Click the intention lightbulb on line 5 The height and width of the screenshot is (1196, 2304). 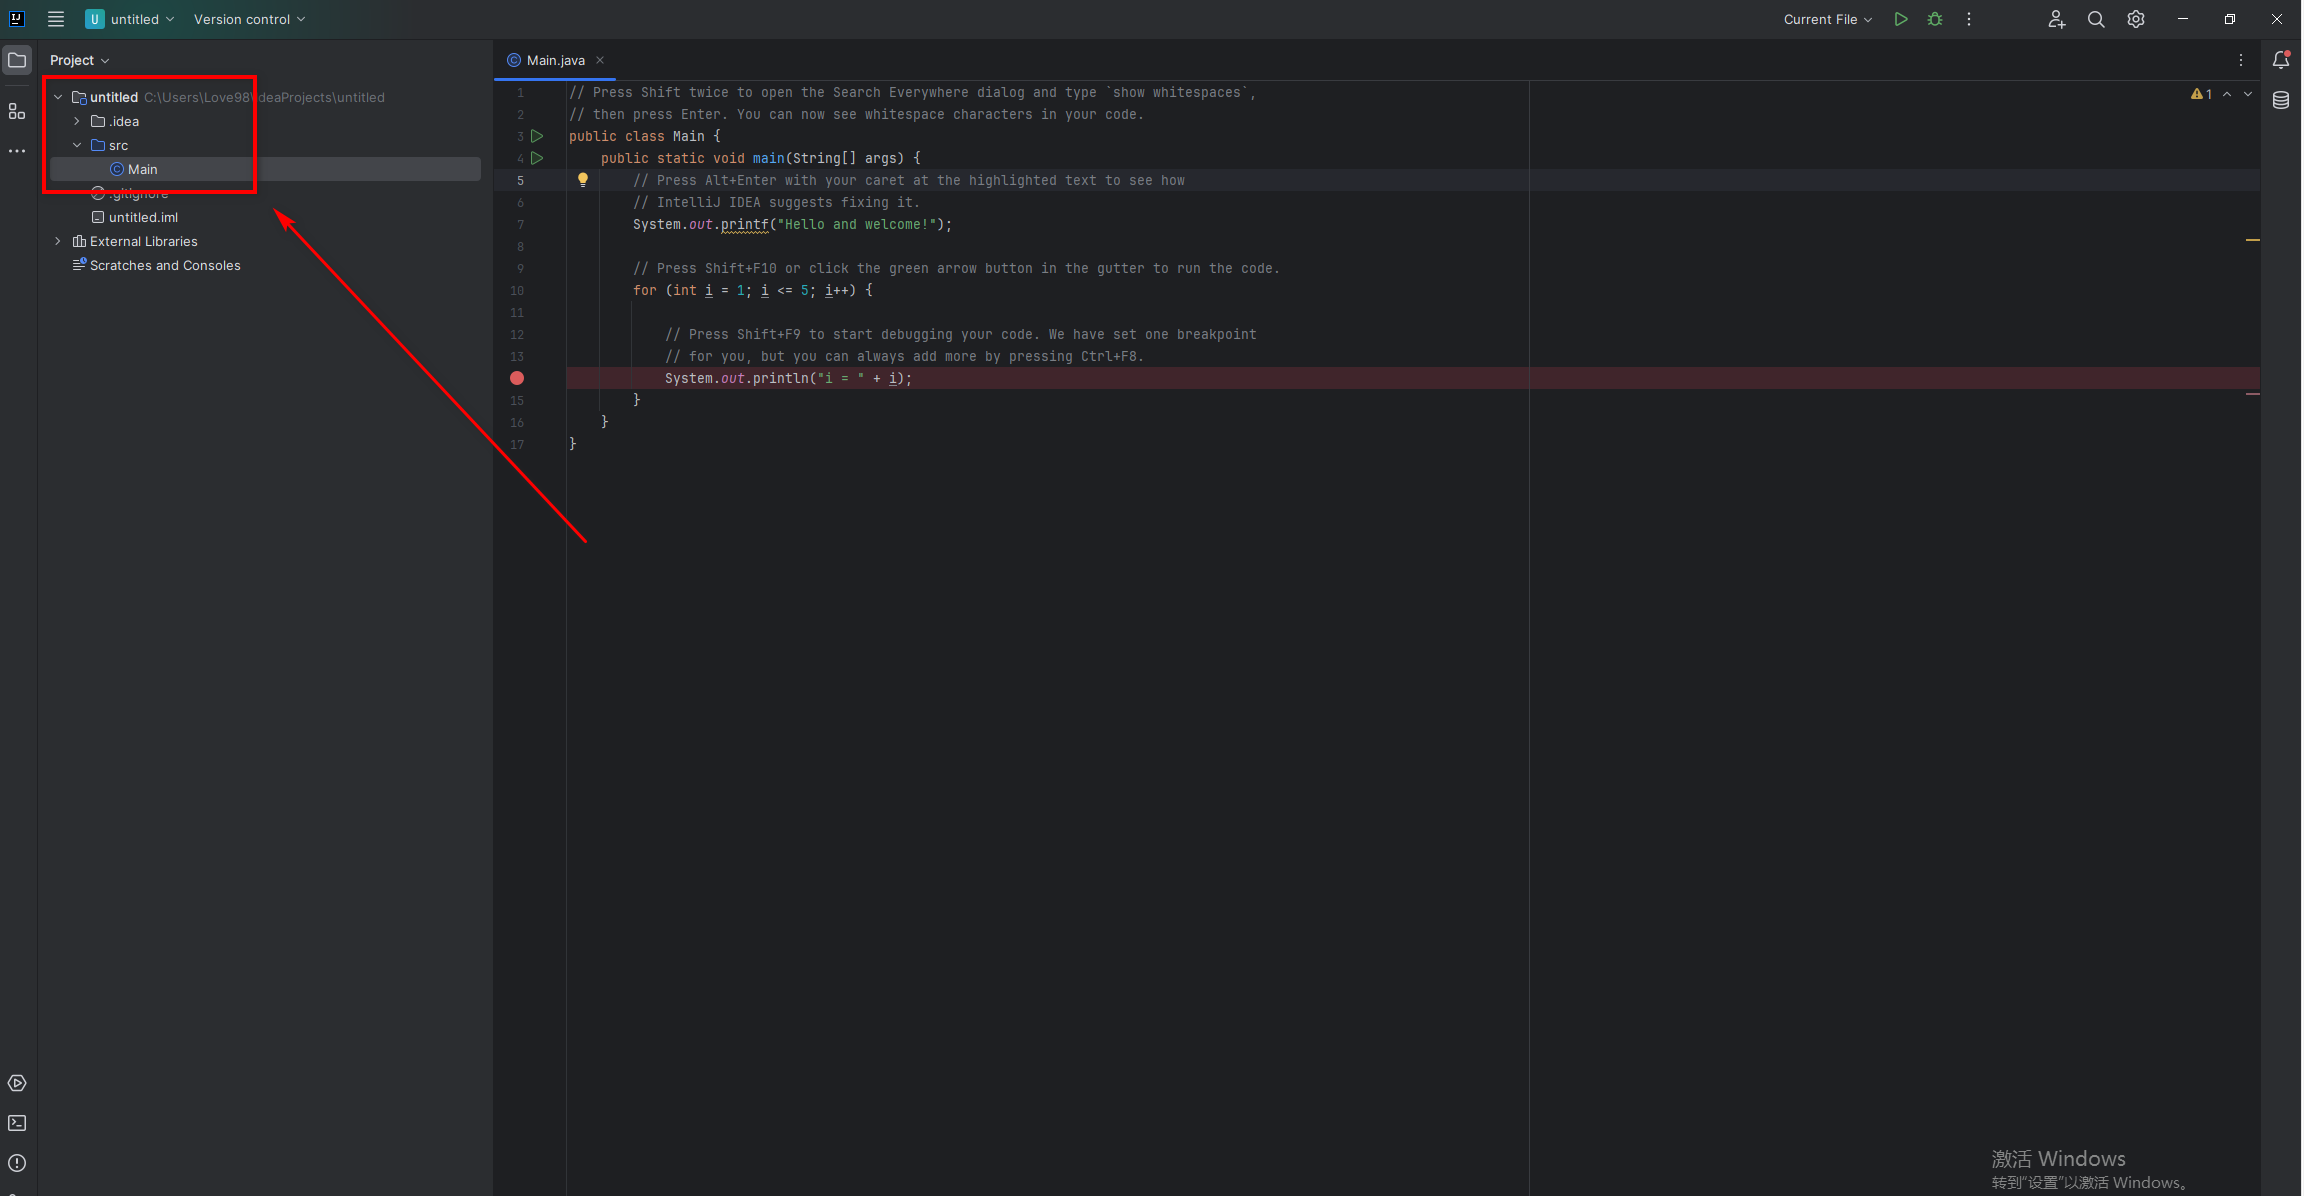coord(583,180)
